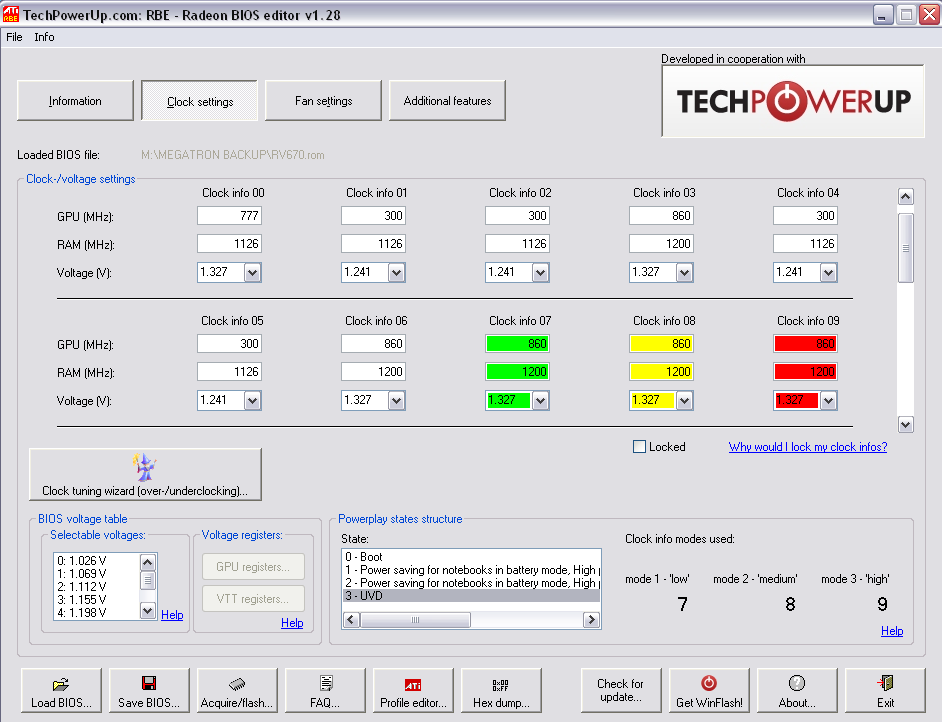The height and width of the screenshot is (722, 942).
Task: Open Clock info 03 voltage dropdown
Action: click(684, 272)
